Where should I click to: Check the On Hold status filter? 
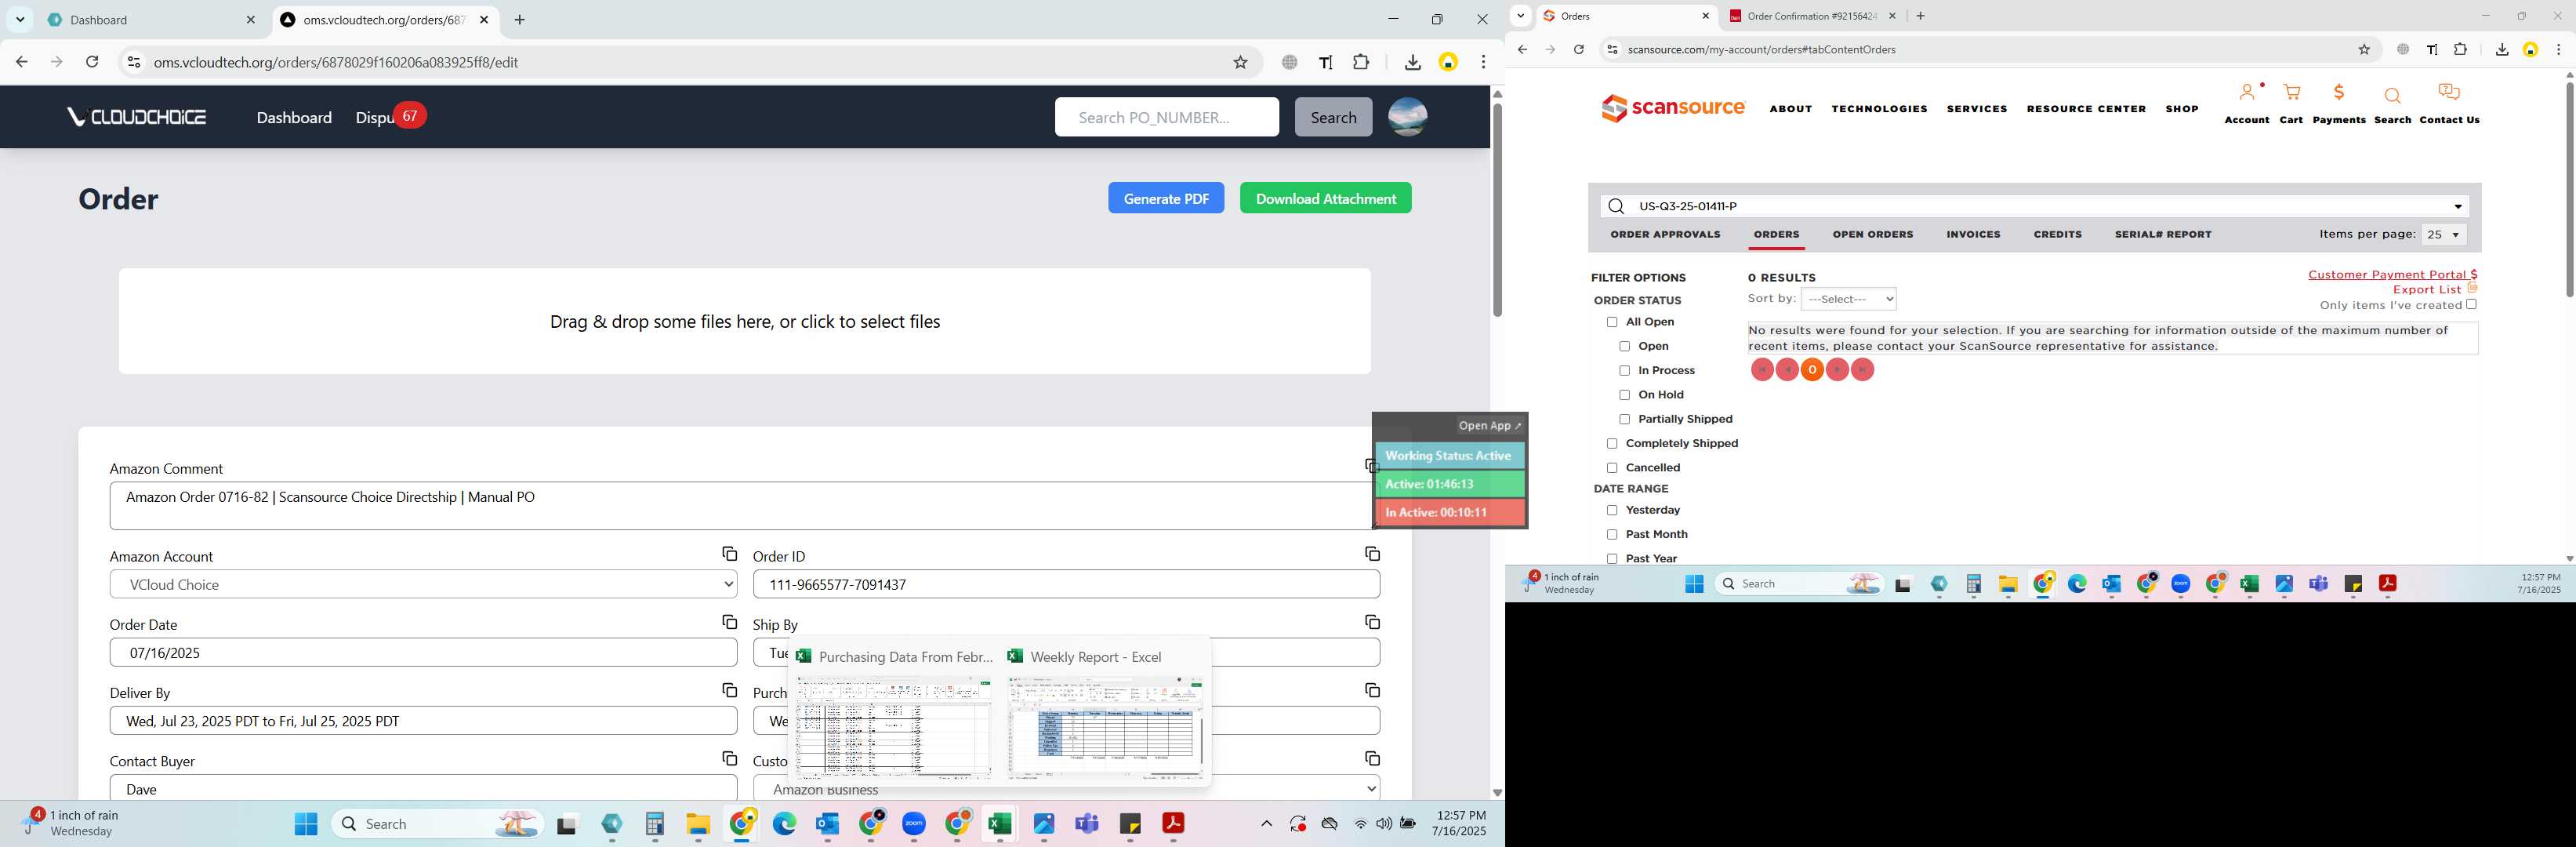pyautogui.click(x=1624, y=395)
